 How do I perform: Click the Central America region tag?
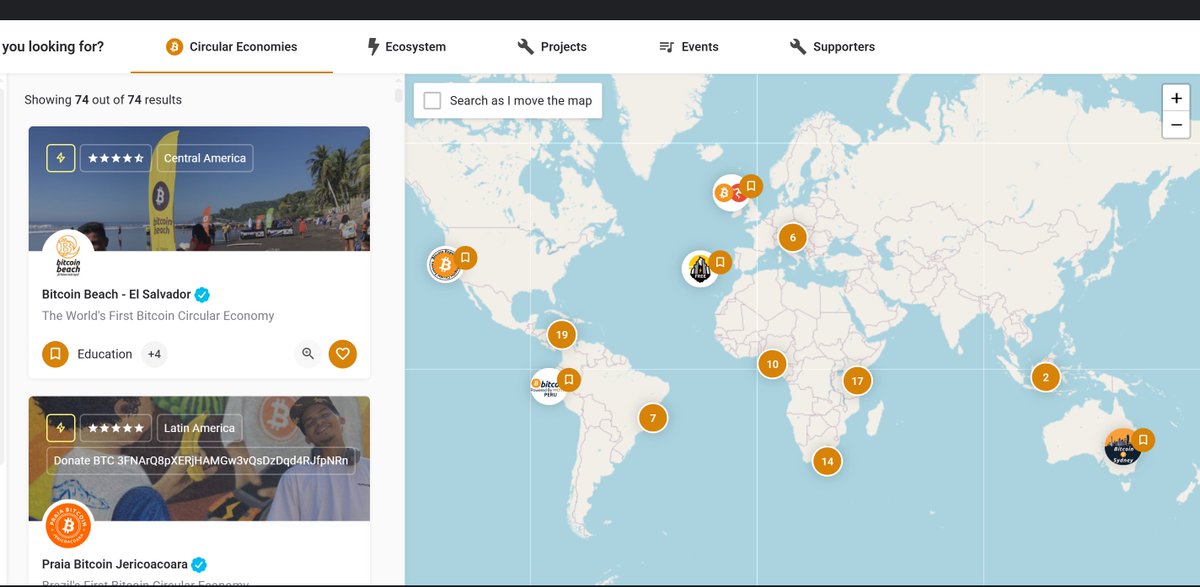(x=205, y=158)
